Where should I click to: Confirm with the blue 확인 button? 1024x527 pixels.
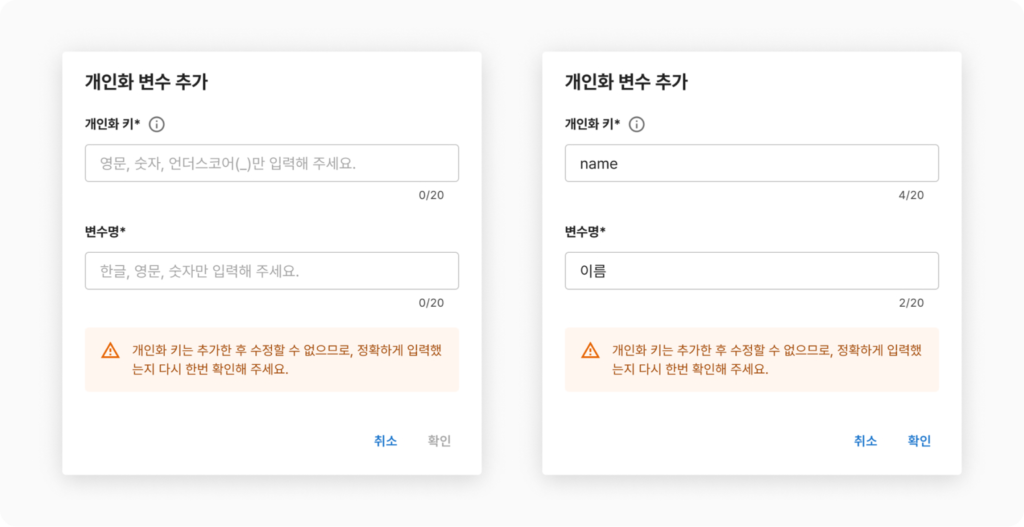(918, 441)
